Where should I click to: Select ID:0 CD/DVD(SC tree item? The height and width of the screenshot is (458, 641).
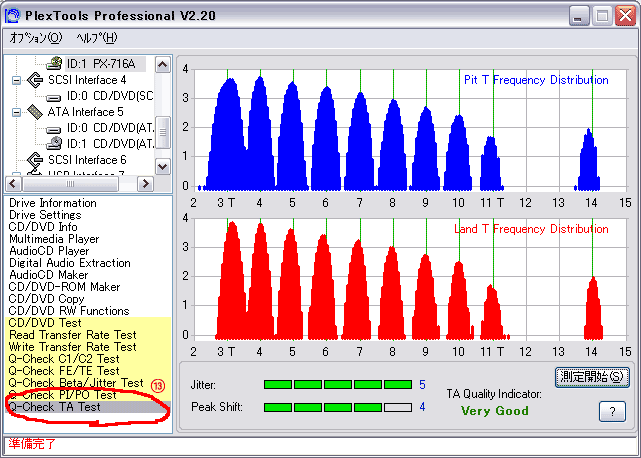pyautogui.click(x=110, y=96)
